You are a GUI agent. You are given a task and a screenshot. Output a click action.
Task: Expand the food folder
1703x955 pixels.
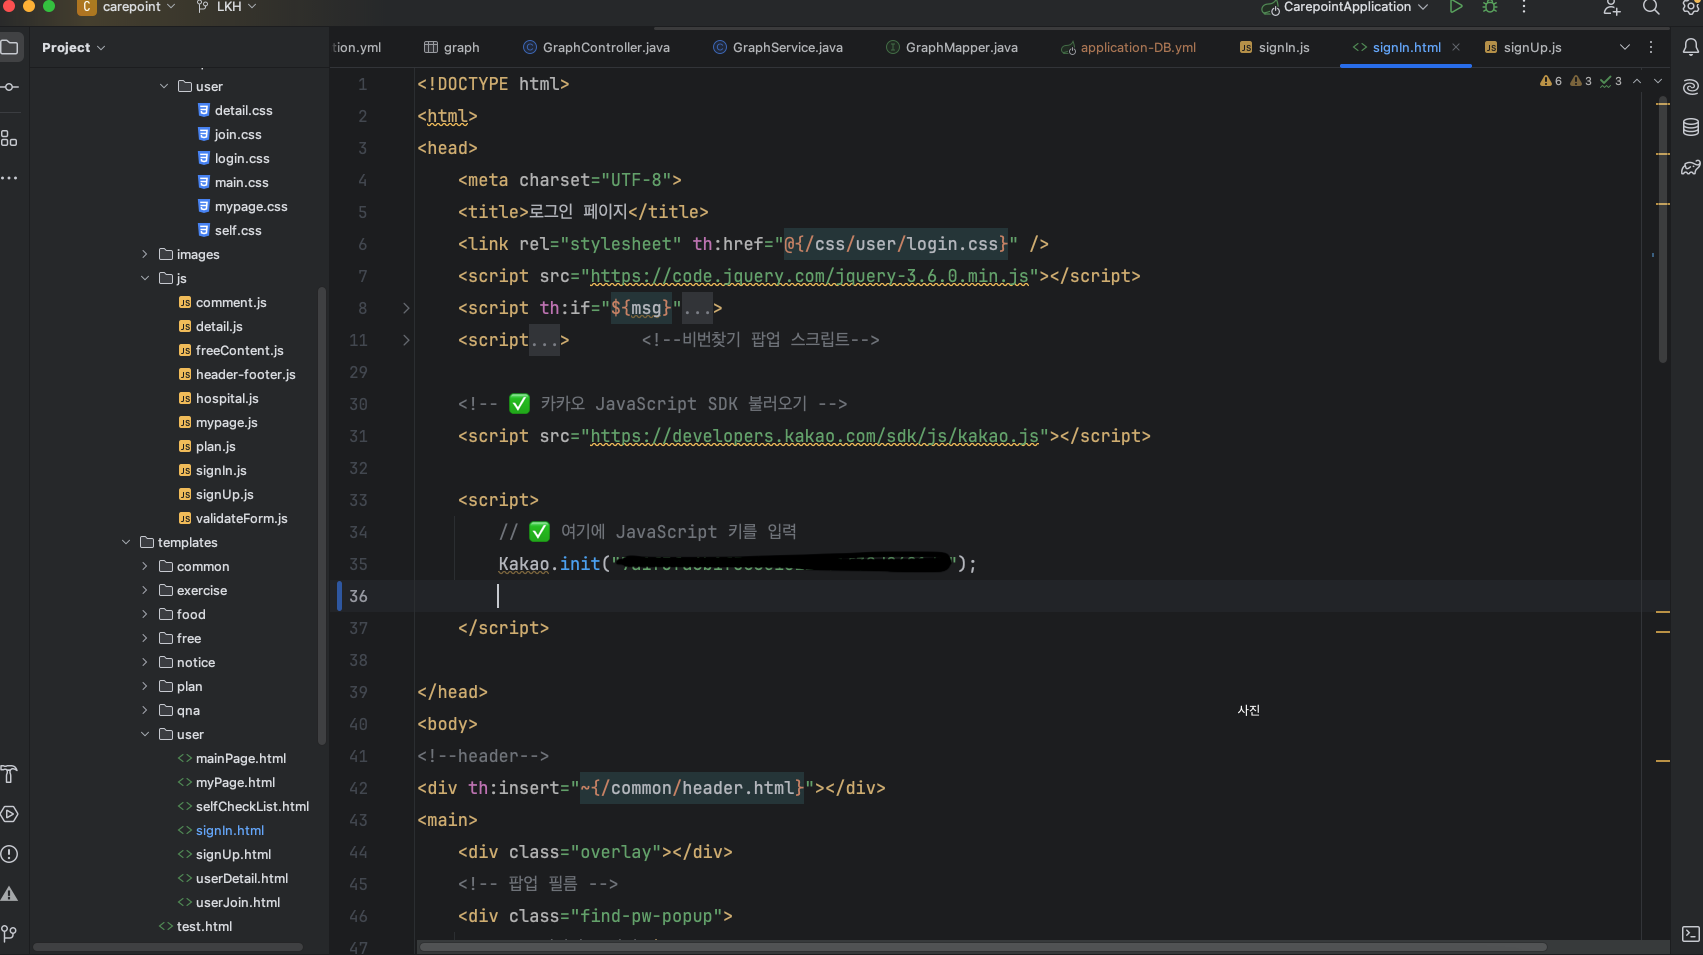coord(145,614)
